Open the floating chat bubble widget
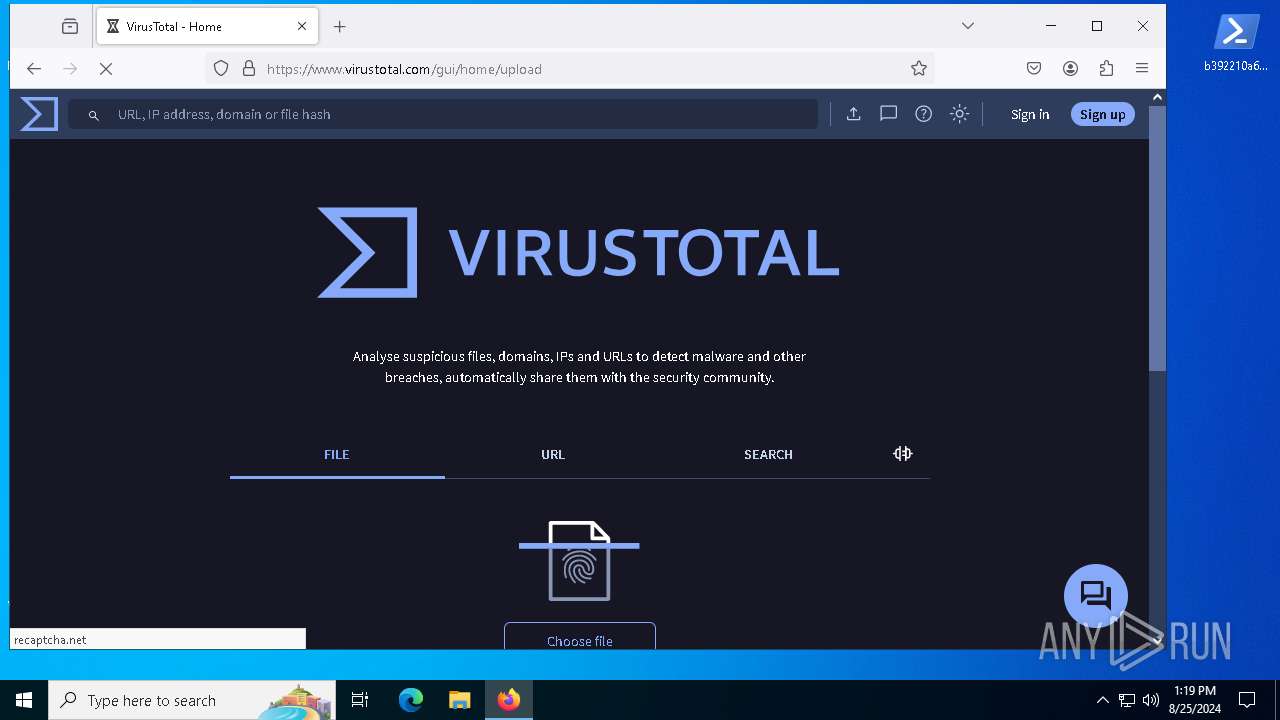1280x720 pixels. [1096, 596]
